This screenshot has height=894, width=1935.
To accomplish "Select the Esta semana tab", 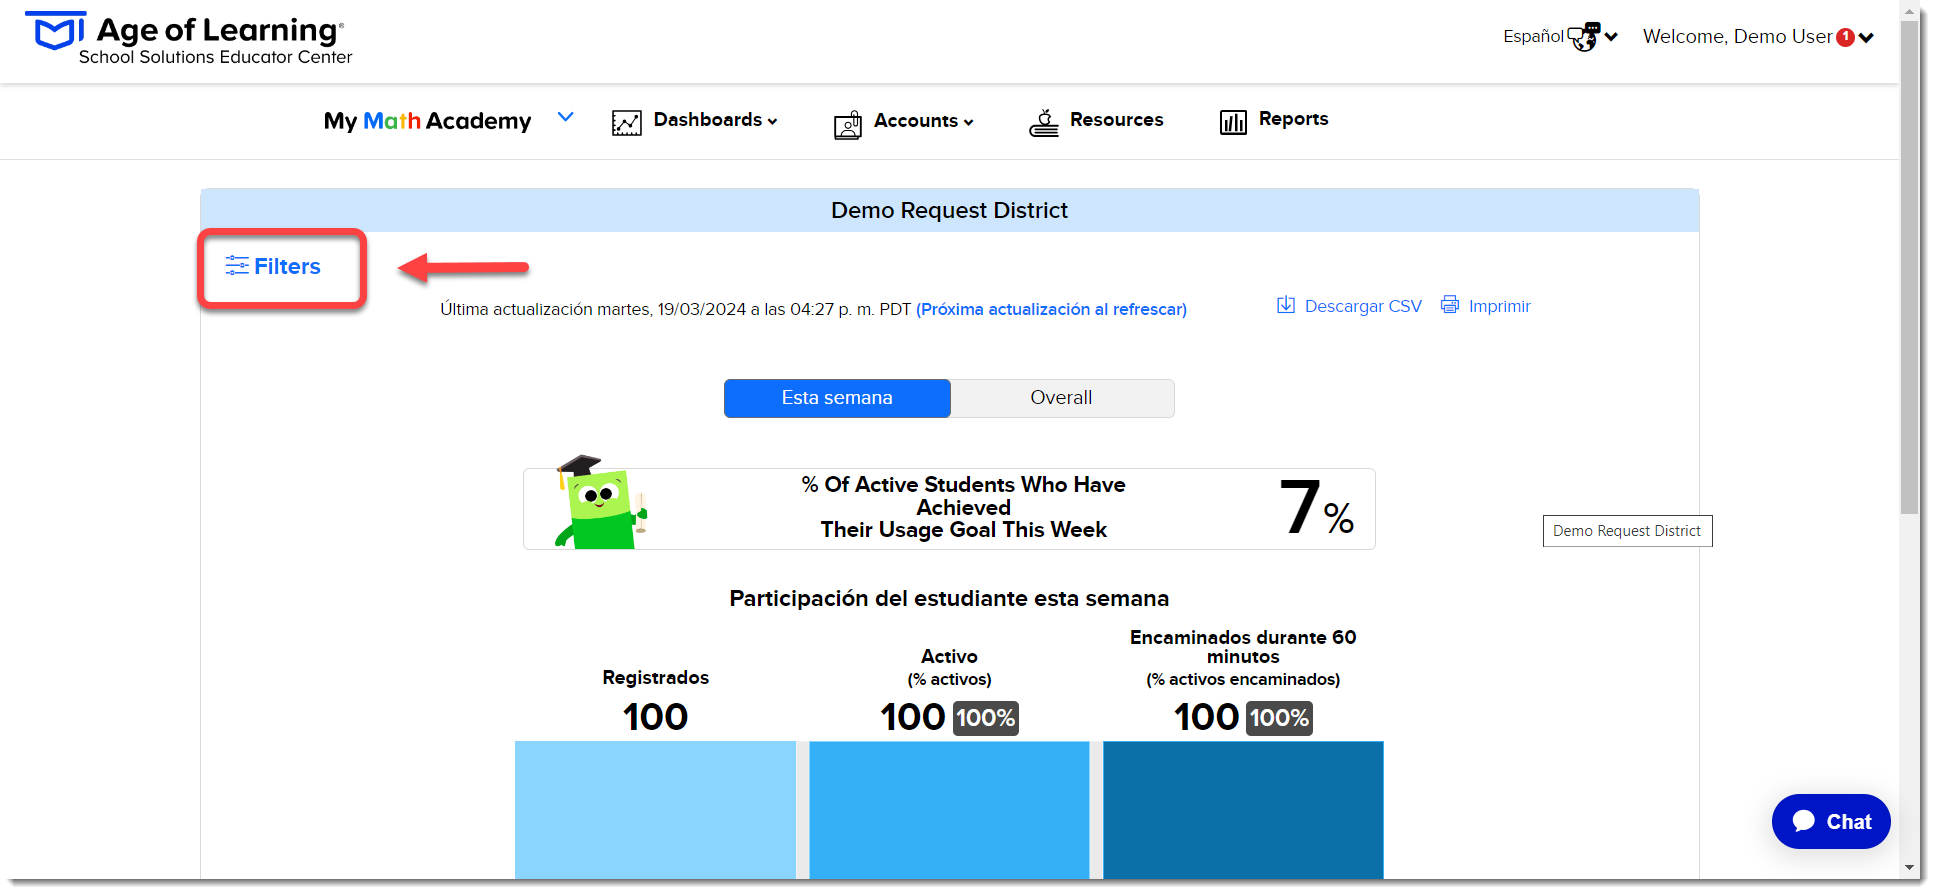I will coord(837,398).
